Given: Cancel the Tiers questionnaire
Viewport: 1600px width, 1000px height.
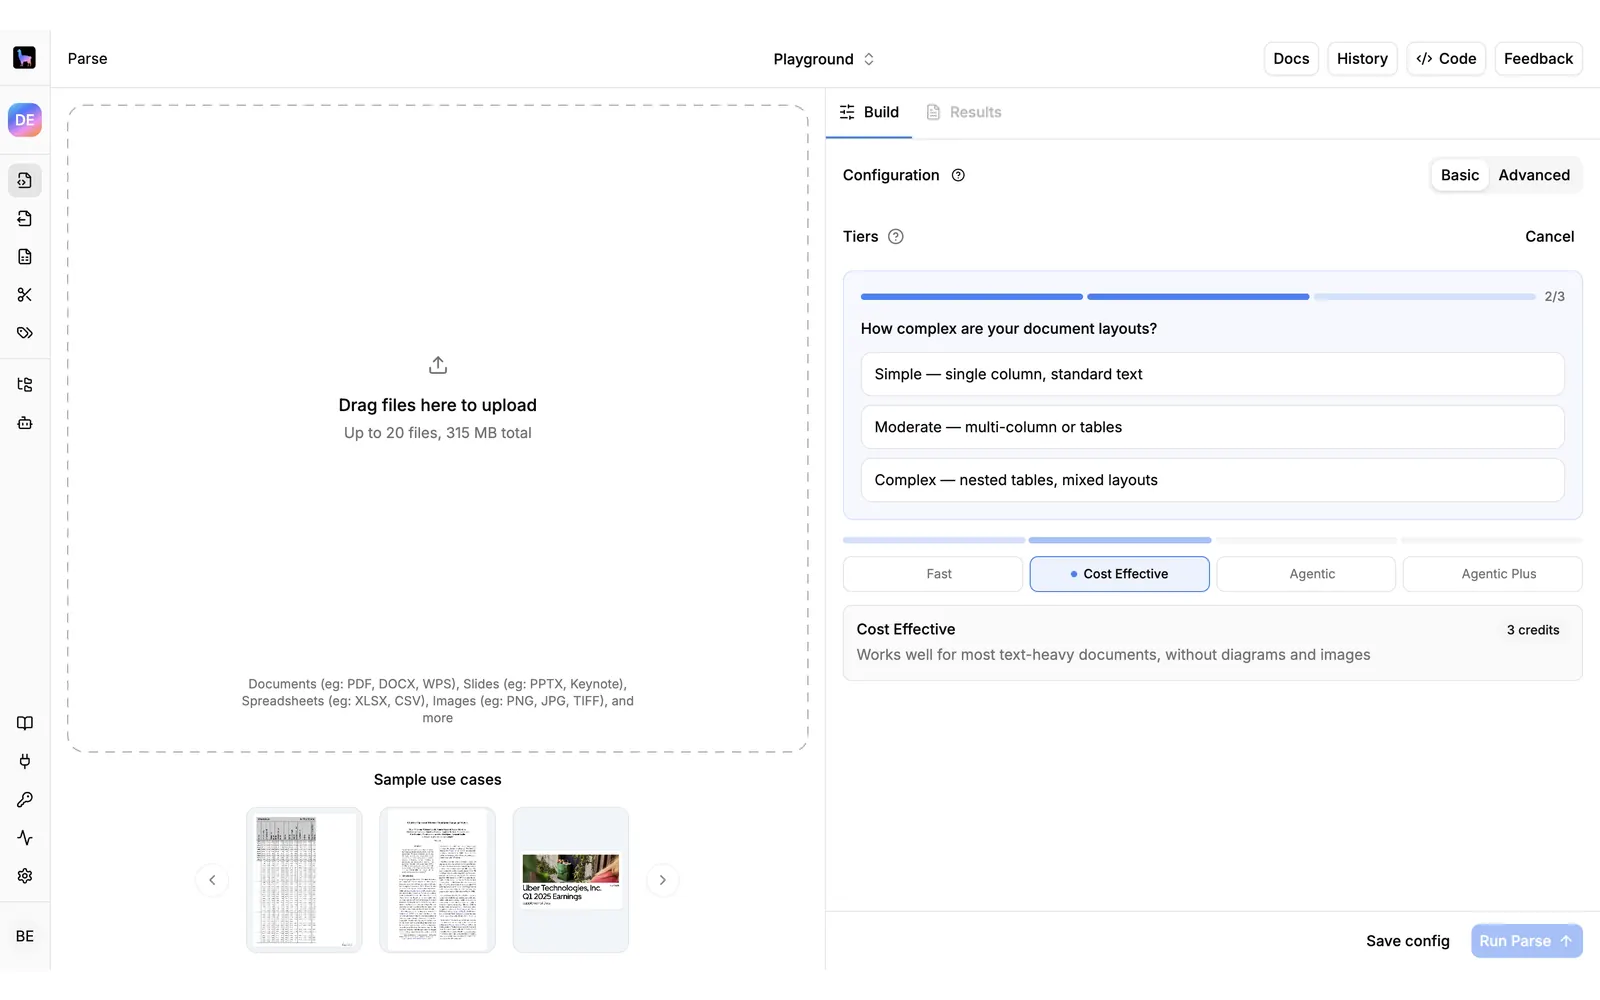Looking at the screenshot, I should tap(1549, 237).
